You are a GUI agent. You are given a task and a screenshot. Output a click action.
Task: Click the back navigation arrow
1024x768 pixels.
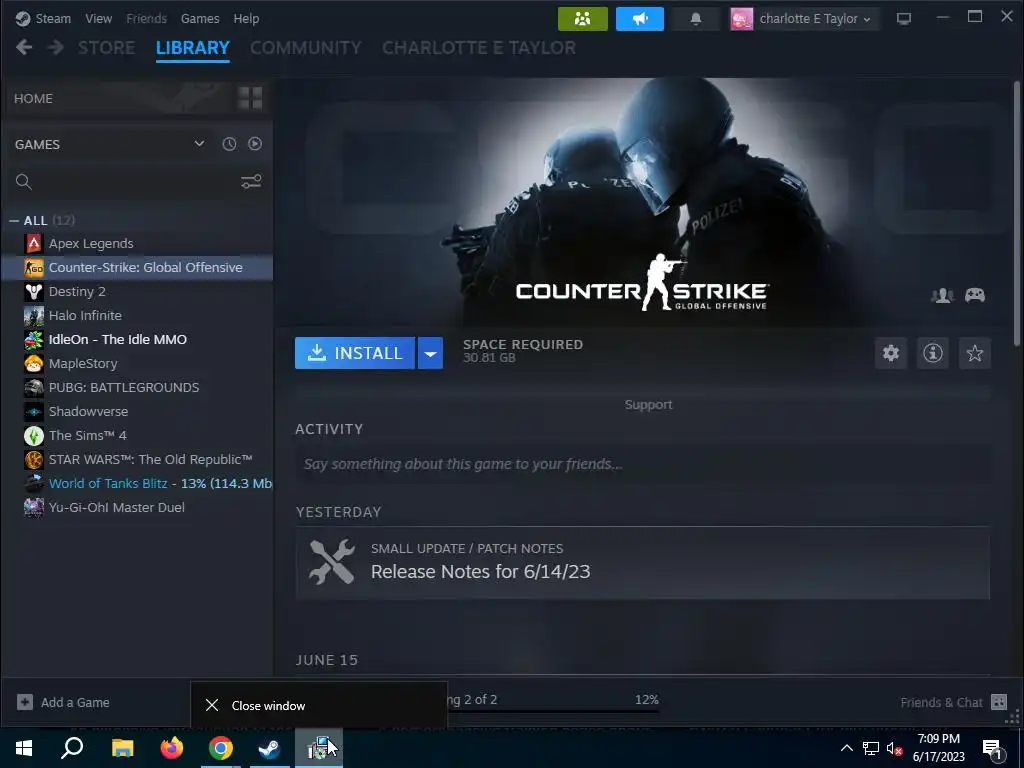24,47
